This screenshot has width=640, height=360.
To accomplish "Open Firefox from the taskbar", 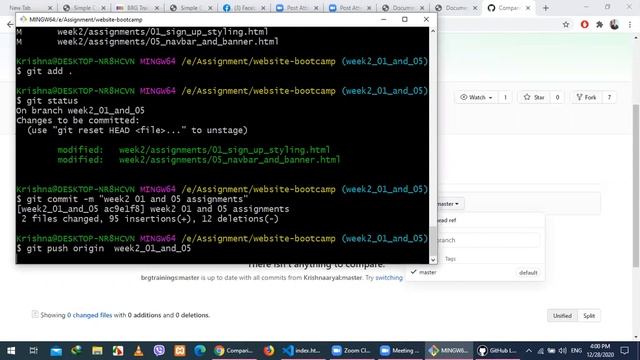I will click(269, 350).
